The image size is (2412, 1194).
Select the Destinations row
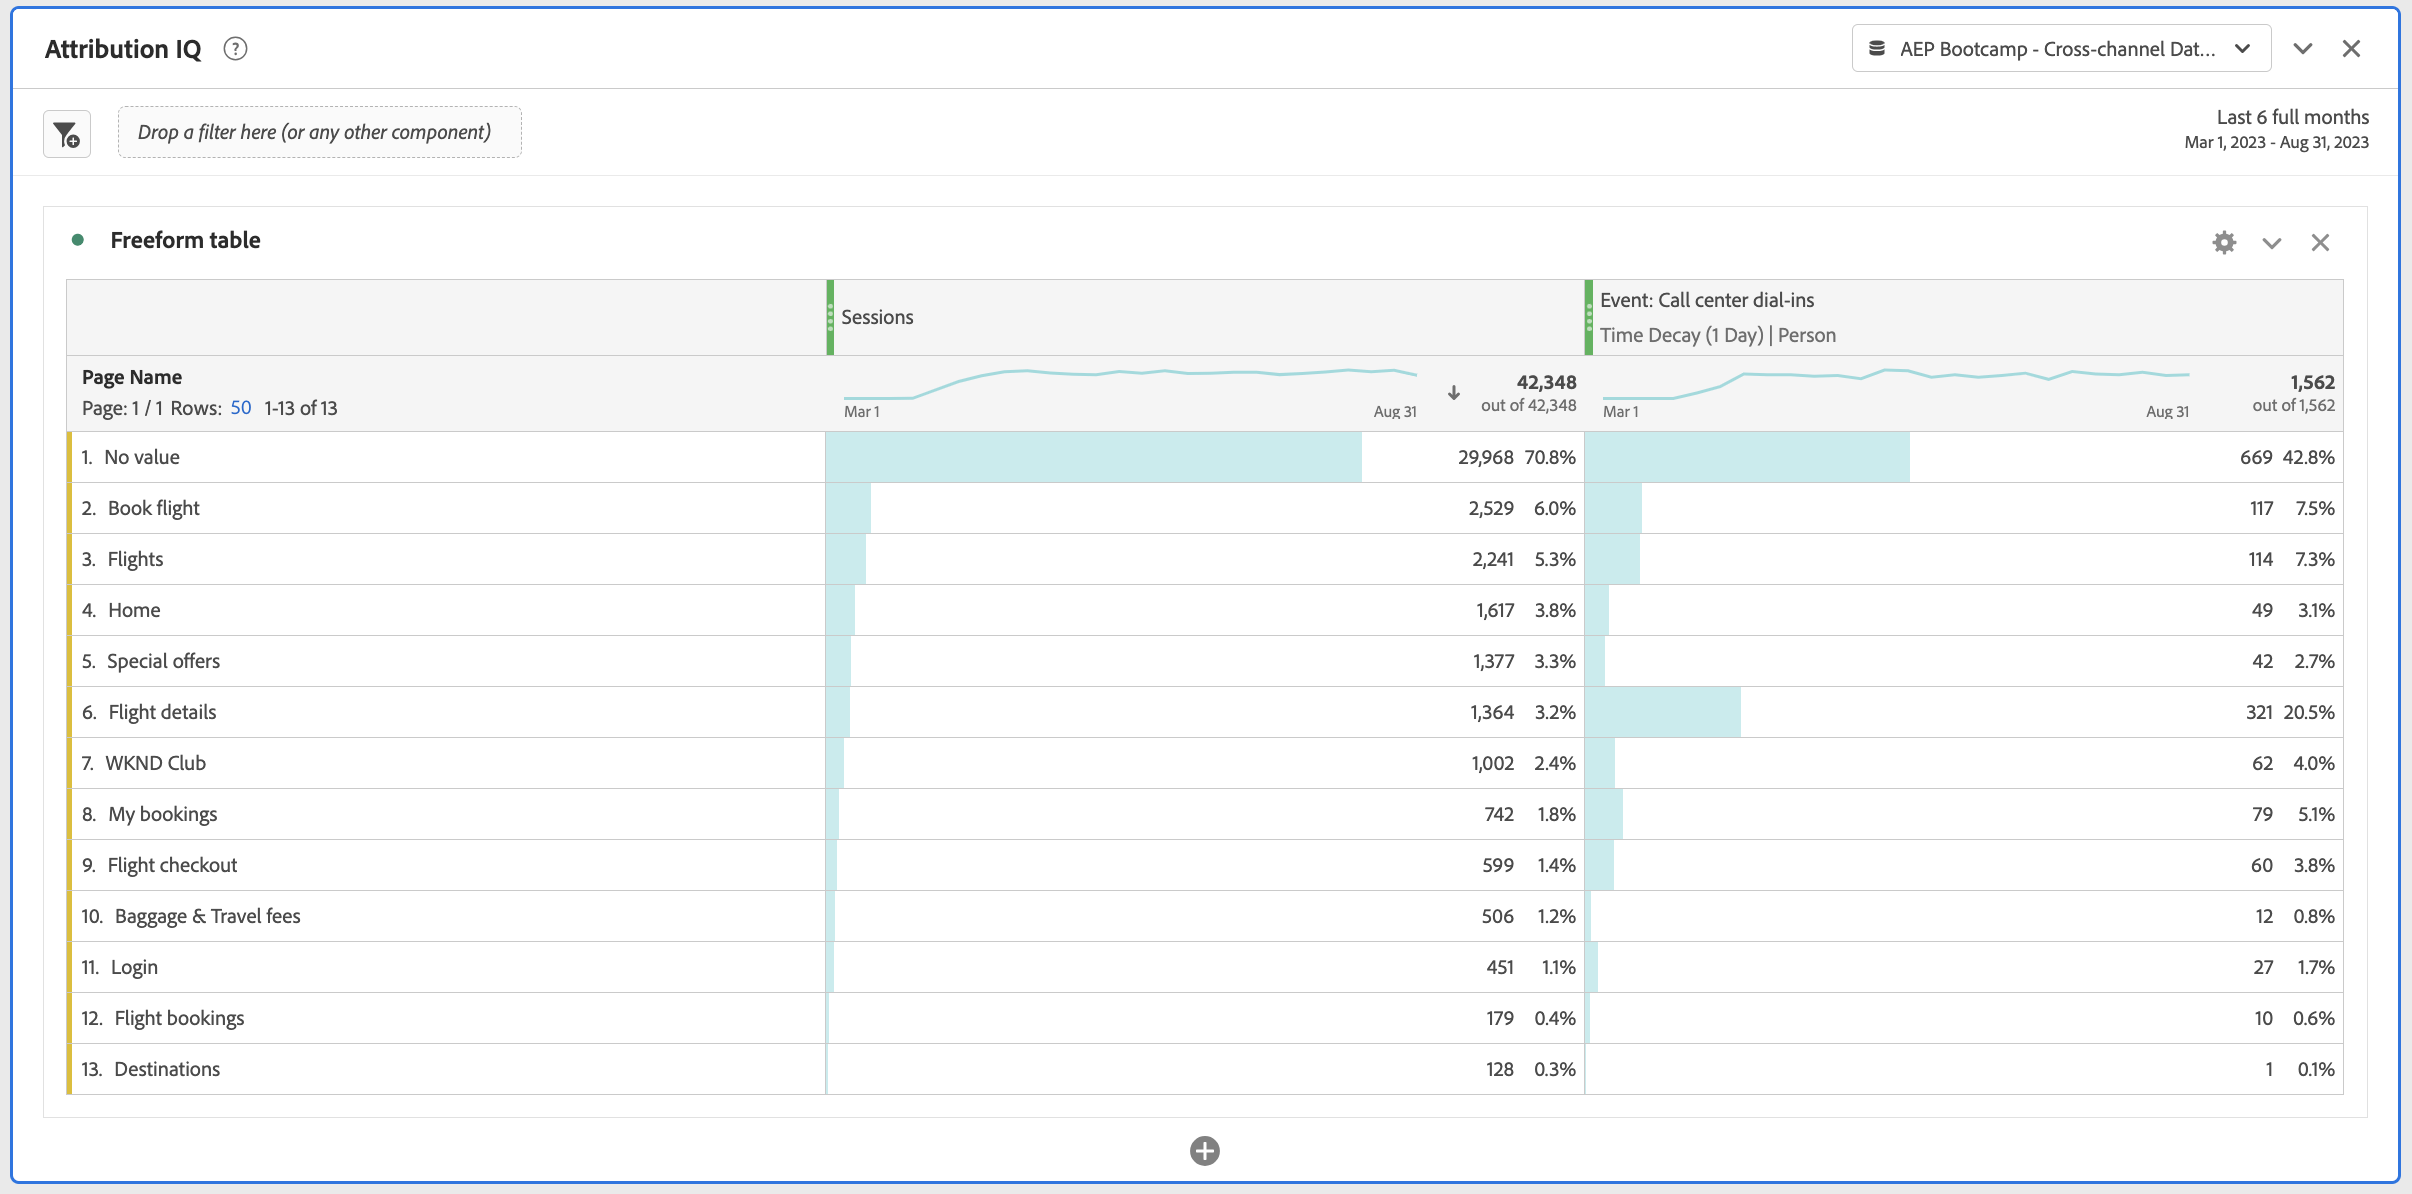click(x=1205, y=1069)
